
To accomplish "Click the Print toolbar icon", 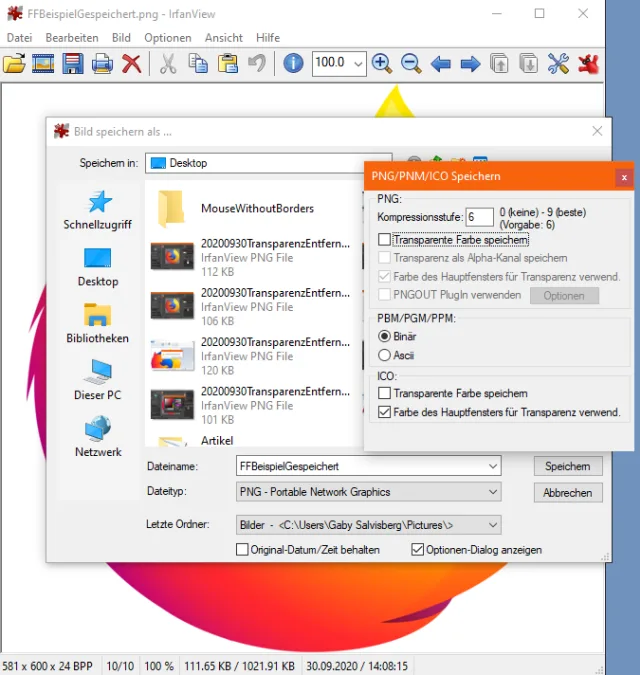I will pos(102,64).
